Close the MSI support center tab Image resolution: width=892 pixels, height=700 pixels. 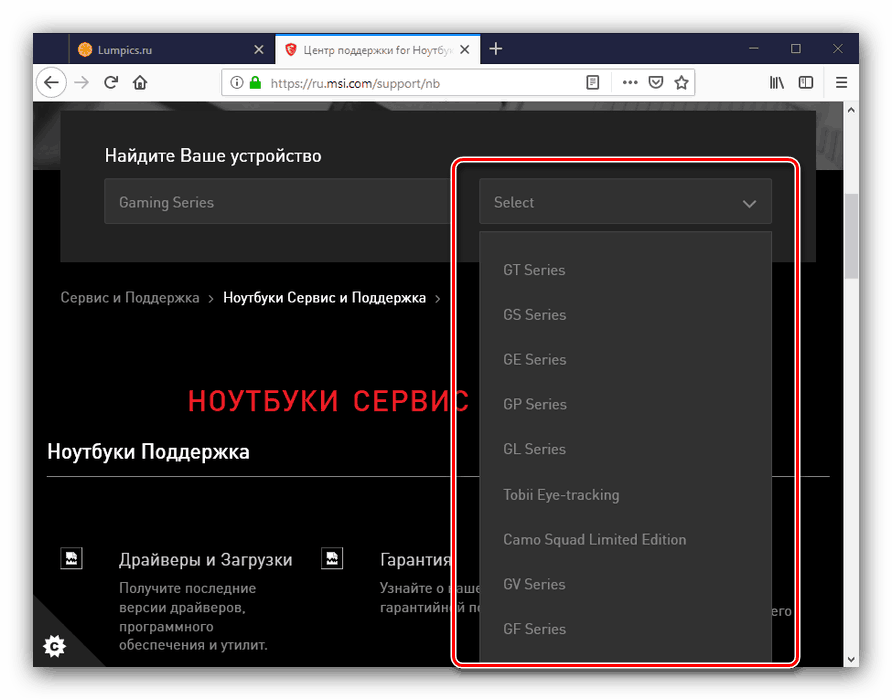click(465, 50)
